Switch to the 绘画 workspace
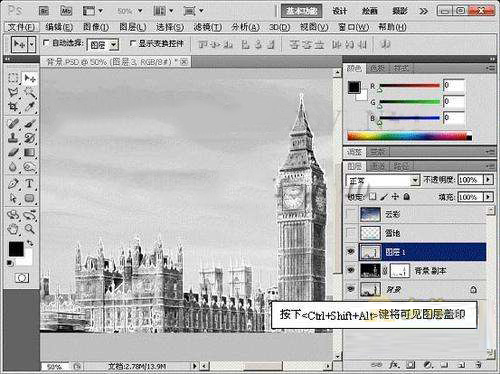Screen dimensions: 500x374 [x=370, y=11]
